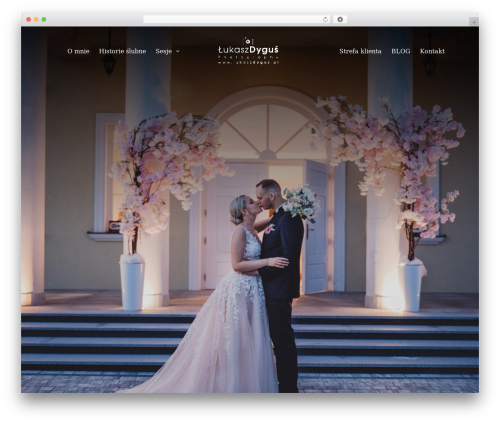Click the website URL line under the logo
This screenshot has width=500, height=423.
[x=248, y=62]
